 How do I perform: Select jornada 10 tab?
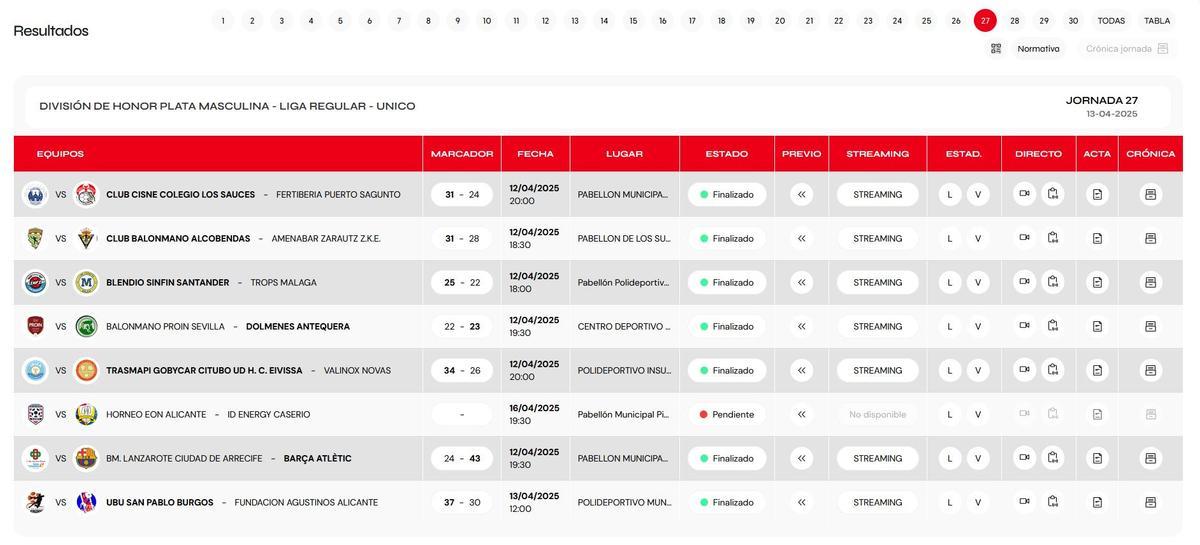[x=487, y=20]
